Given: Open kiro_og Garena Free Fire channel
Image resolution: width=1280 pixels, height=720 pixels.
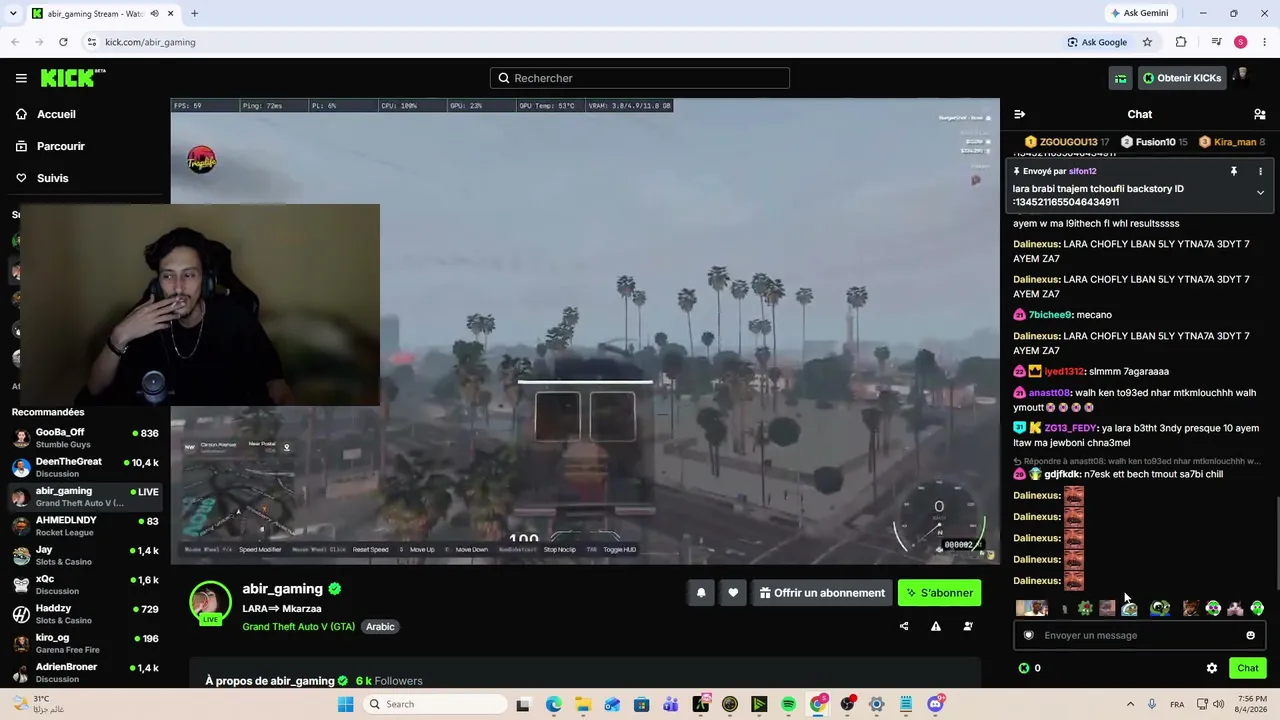Looking at the screenshot, I should 85,643.
